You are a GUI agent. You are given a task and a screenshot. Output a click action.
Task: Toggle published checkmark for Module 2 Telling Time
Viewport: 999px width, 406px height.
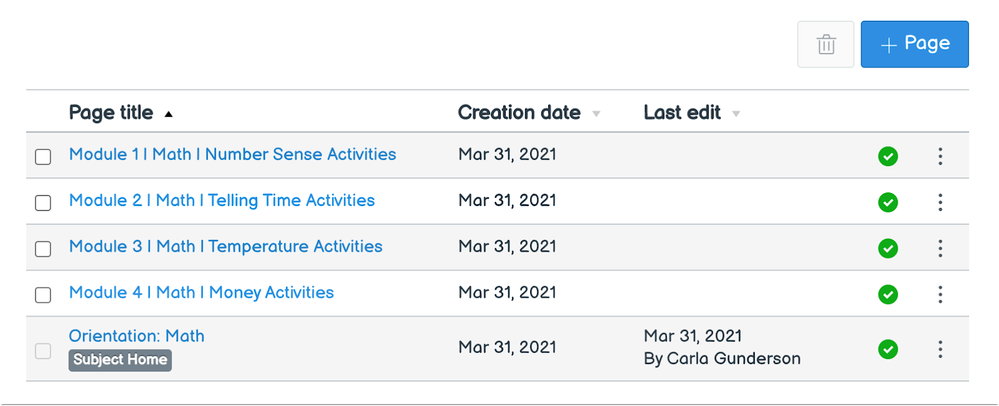[x=888, y=203]
